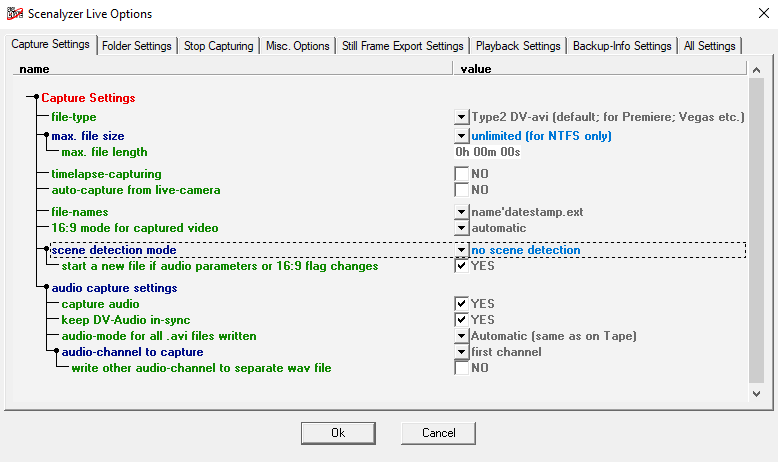778x462 pixels.
Task: Switch to the Folder Settings tab
Action: coord(138,46)
